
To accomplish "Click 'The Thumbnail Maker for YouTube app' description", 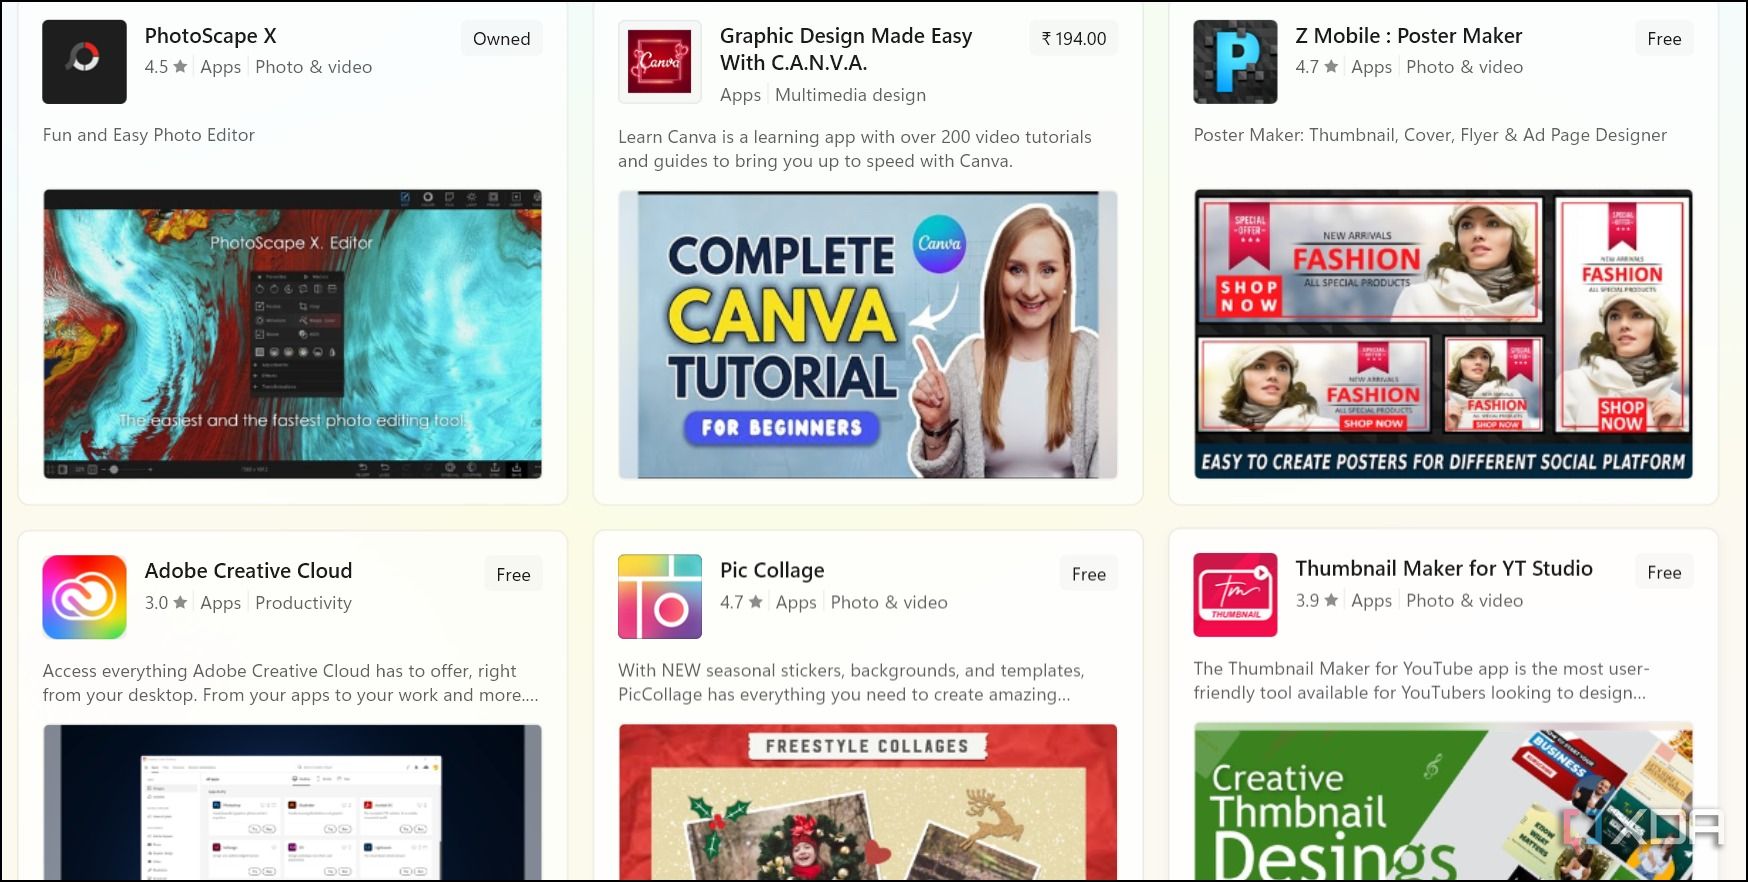I will (x=1421, y=680).
